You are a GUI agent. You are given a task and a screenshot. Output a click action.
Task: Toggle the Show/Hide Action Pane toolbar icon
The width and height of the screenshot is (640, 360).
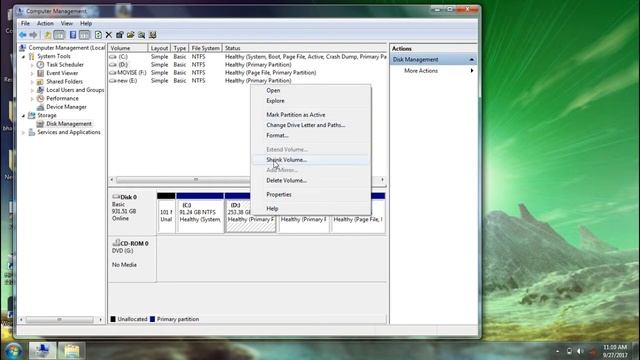click(x=84, y=35)
